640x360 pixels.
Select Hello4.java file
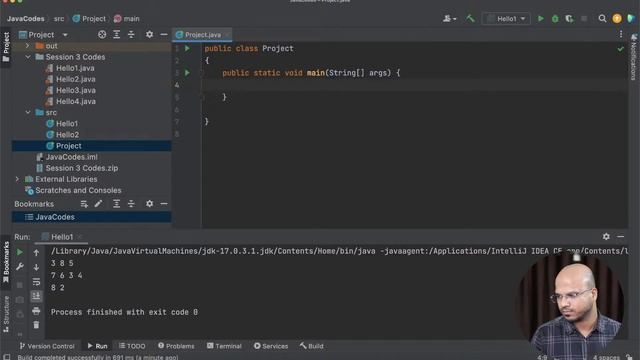(76, 101)
